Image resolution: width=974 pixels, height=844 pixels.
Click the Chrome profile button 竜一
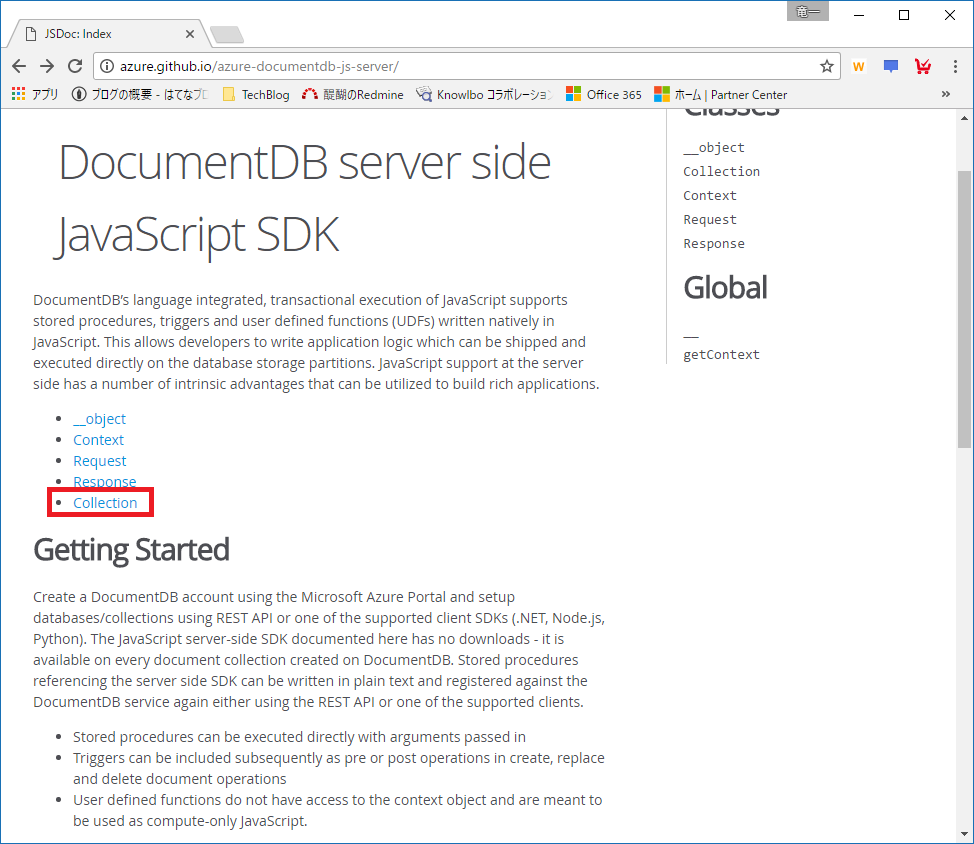click(808, 11)
